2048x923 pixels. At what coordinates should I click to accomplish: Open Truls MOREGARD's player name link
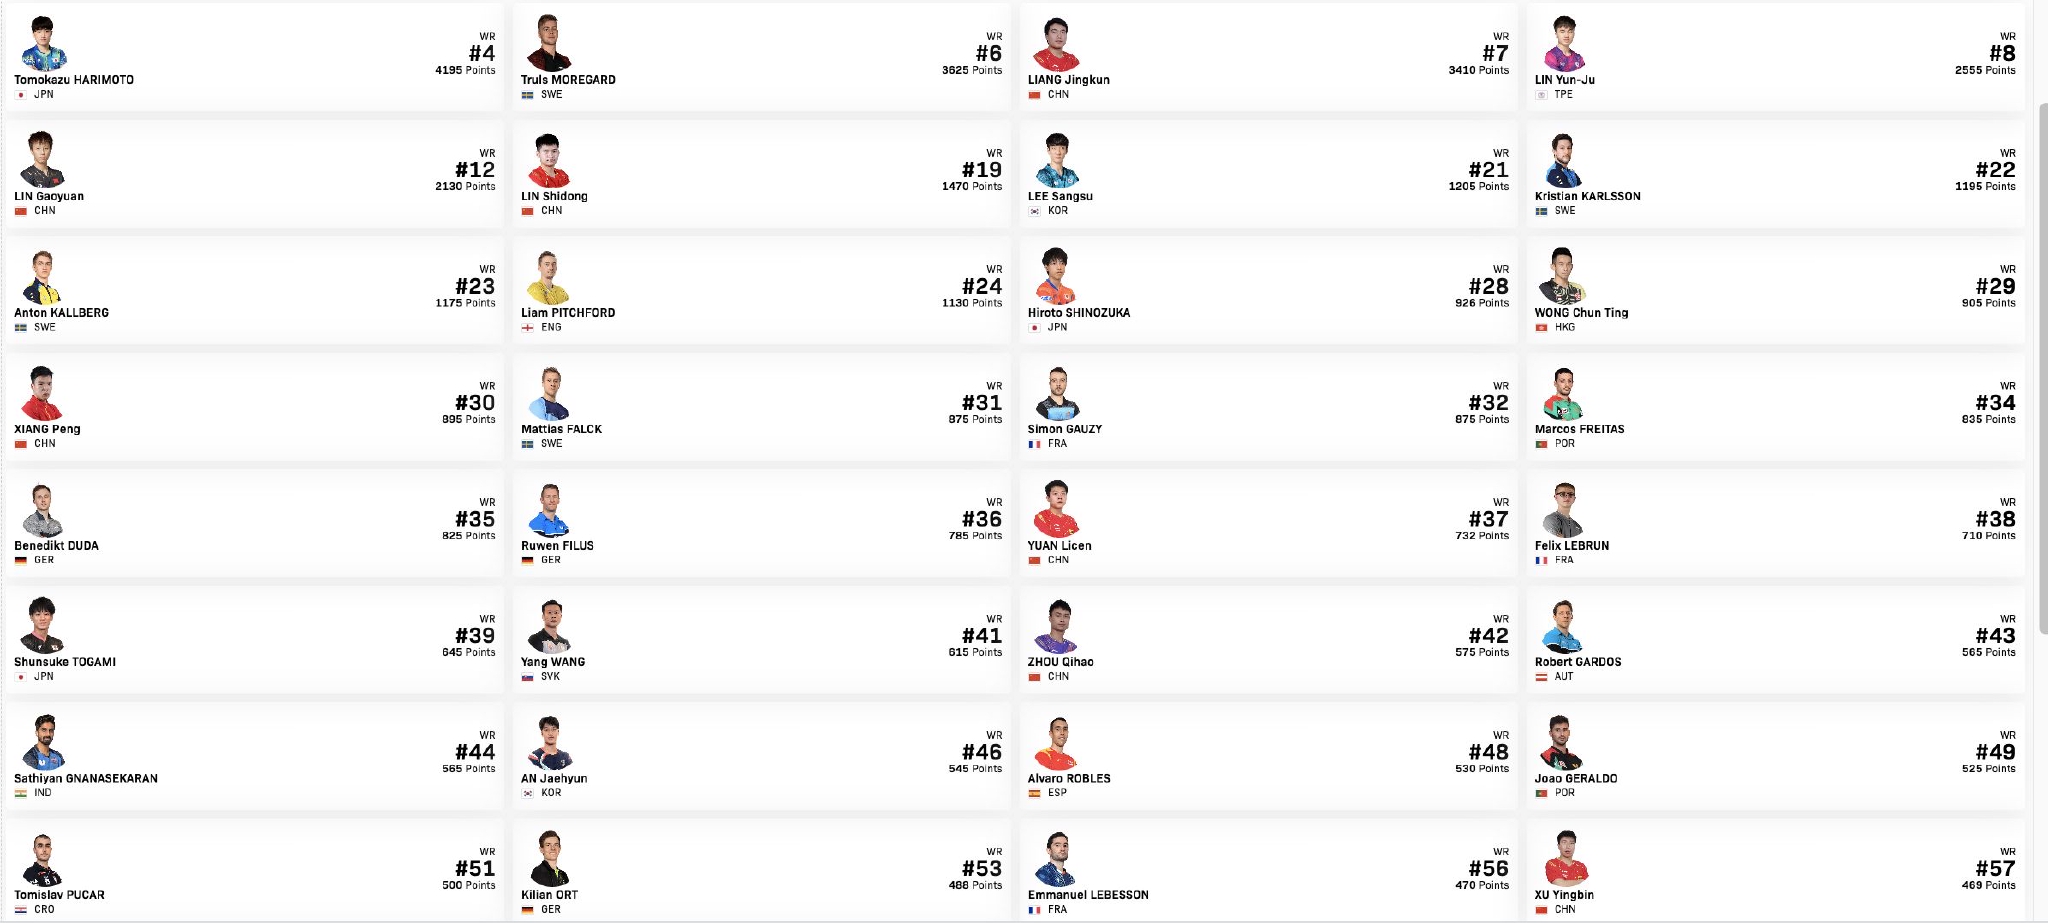tap(567, 80)
